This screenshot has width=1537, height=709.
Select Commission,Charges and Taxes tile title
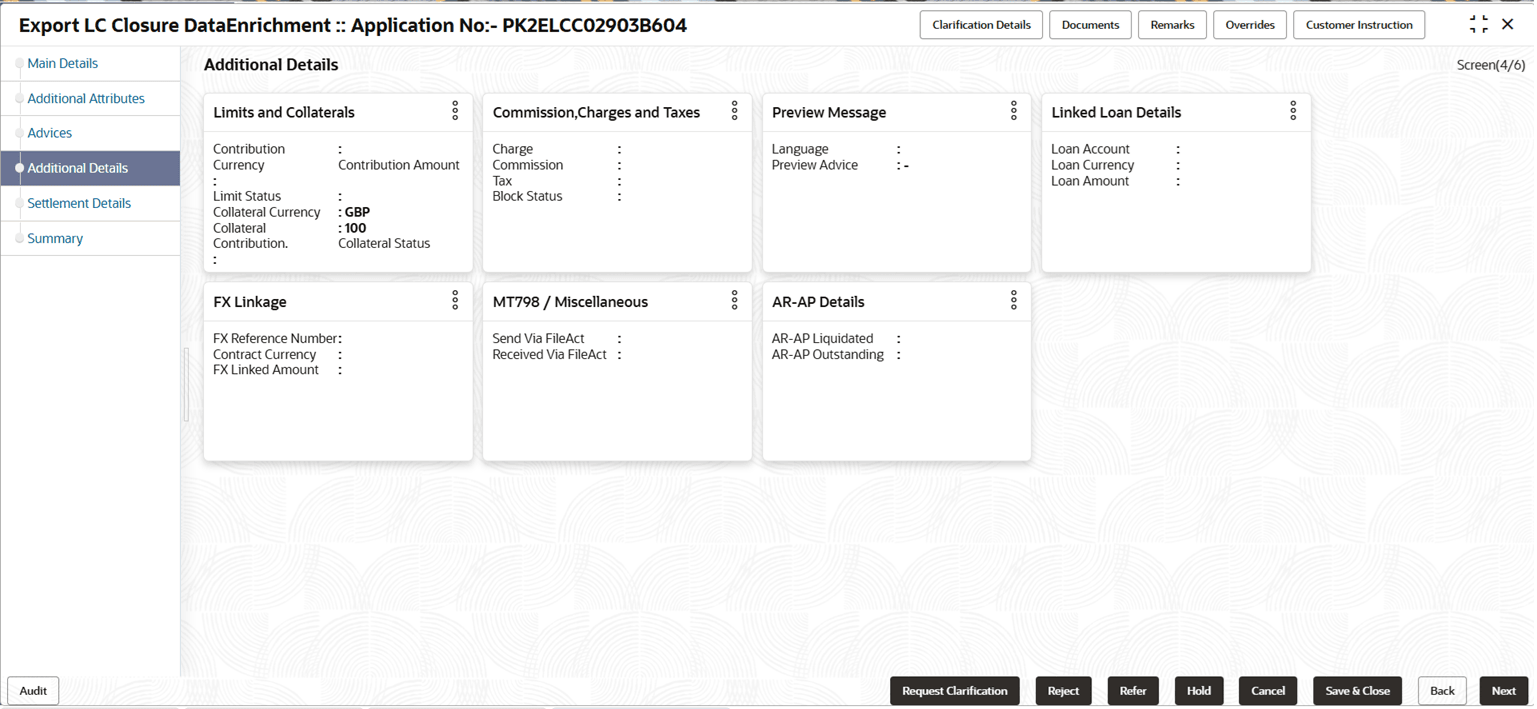596,112
